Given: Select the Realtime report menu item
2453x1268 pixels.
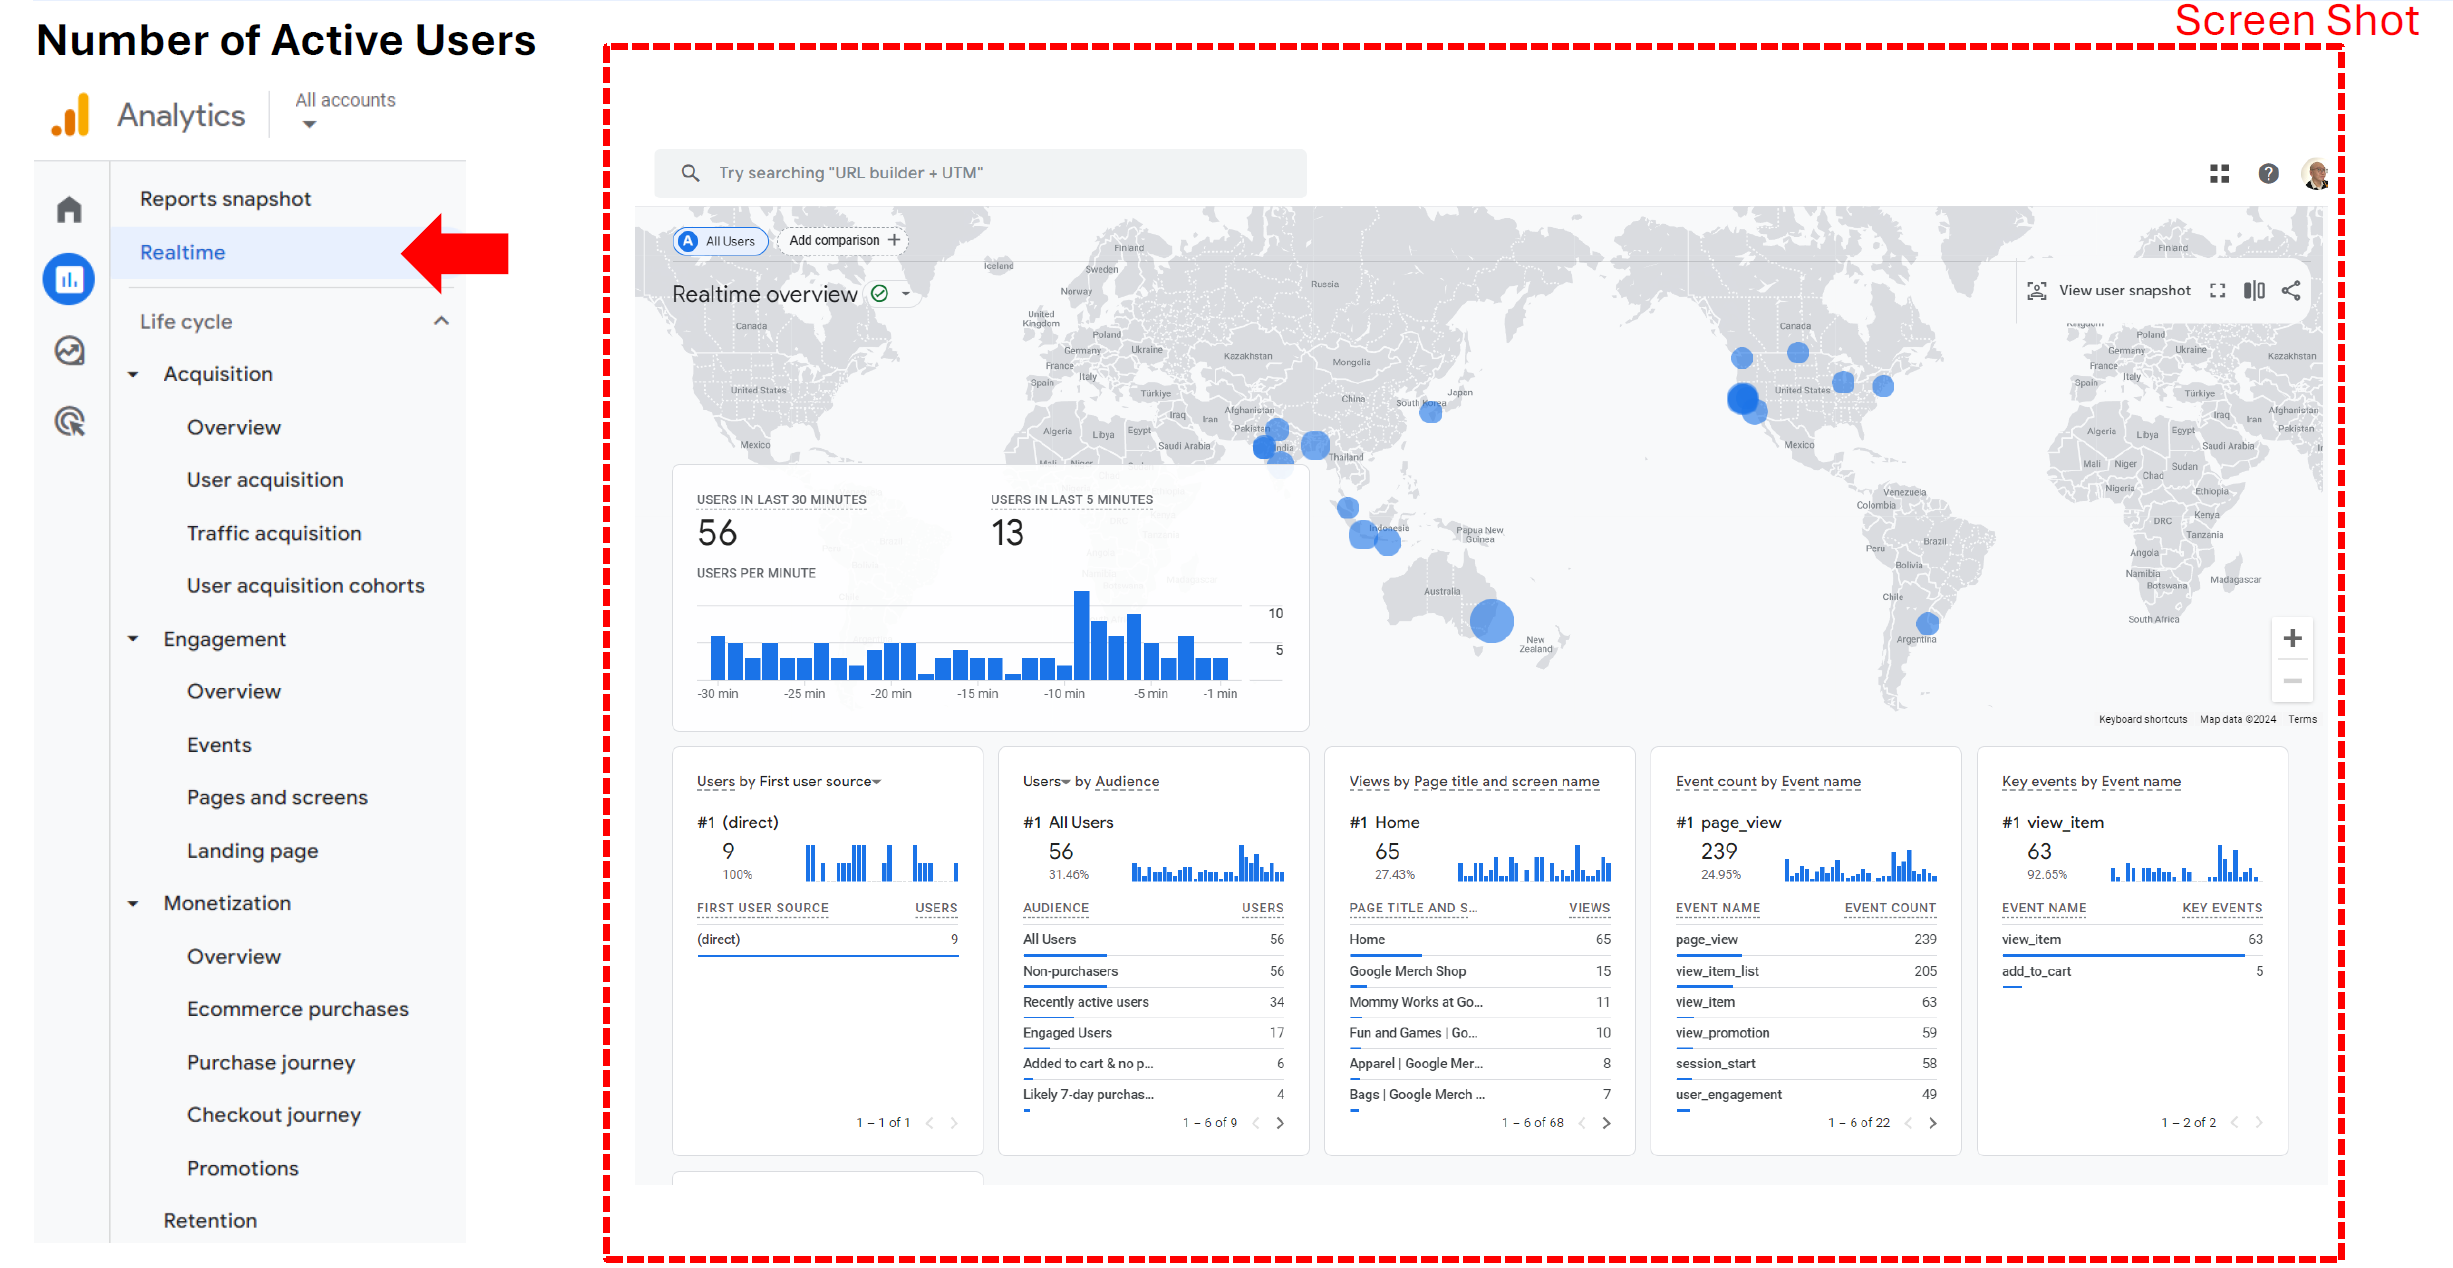Looking at the screenshot, I should click(183, 253).
